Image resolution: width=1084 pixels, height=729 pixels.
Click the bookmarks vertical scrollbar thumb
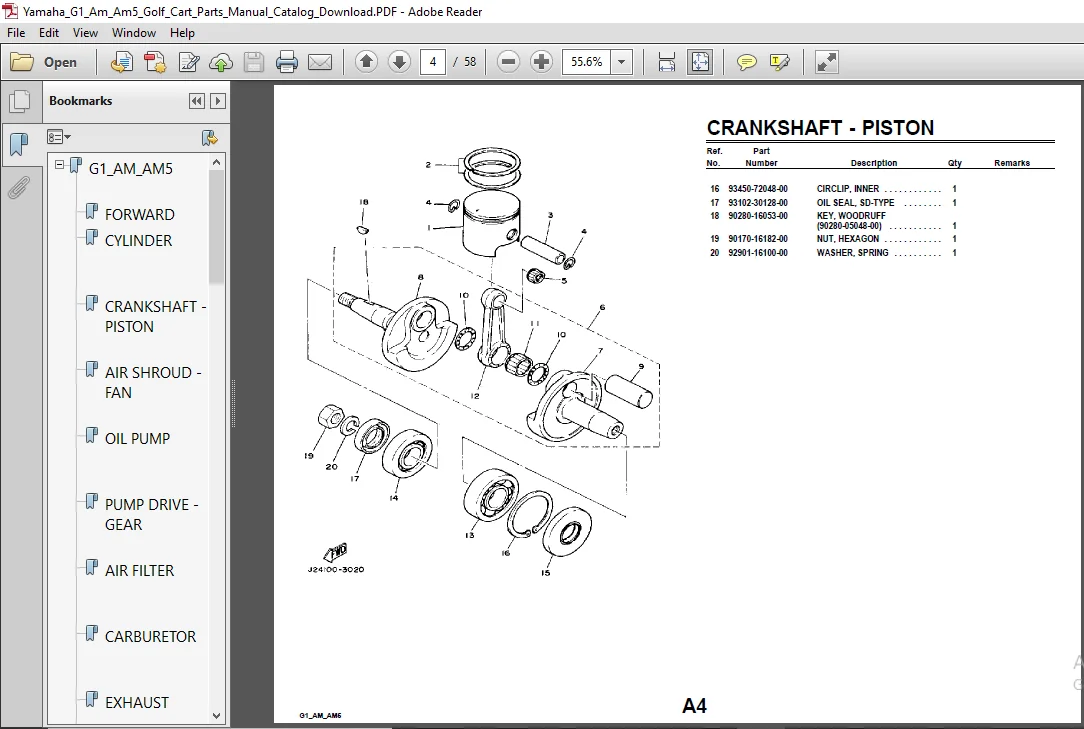(216, 226)
